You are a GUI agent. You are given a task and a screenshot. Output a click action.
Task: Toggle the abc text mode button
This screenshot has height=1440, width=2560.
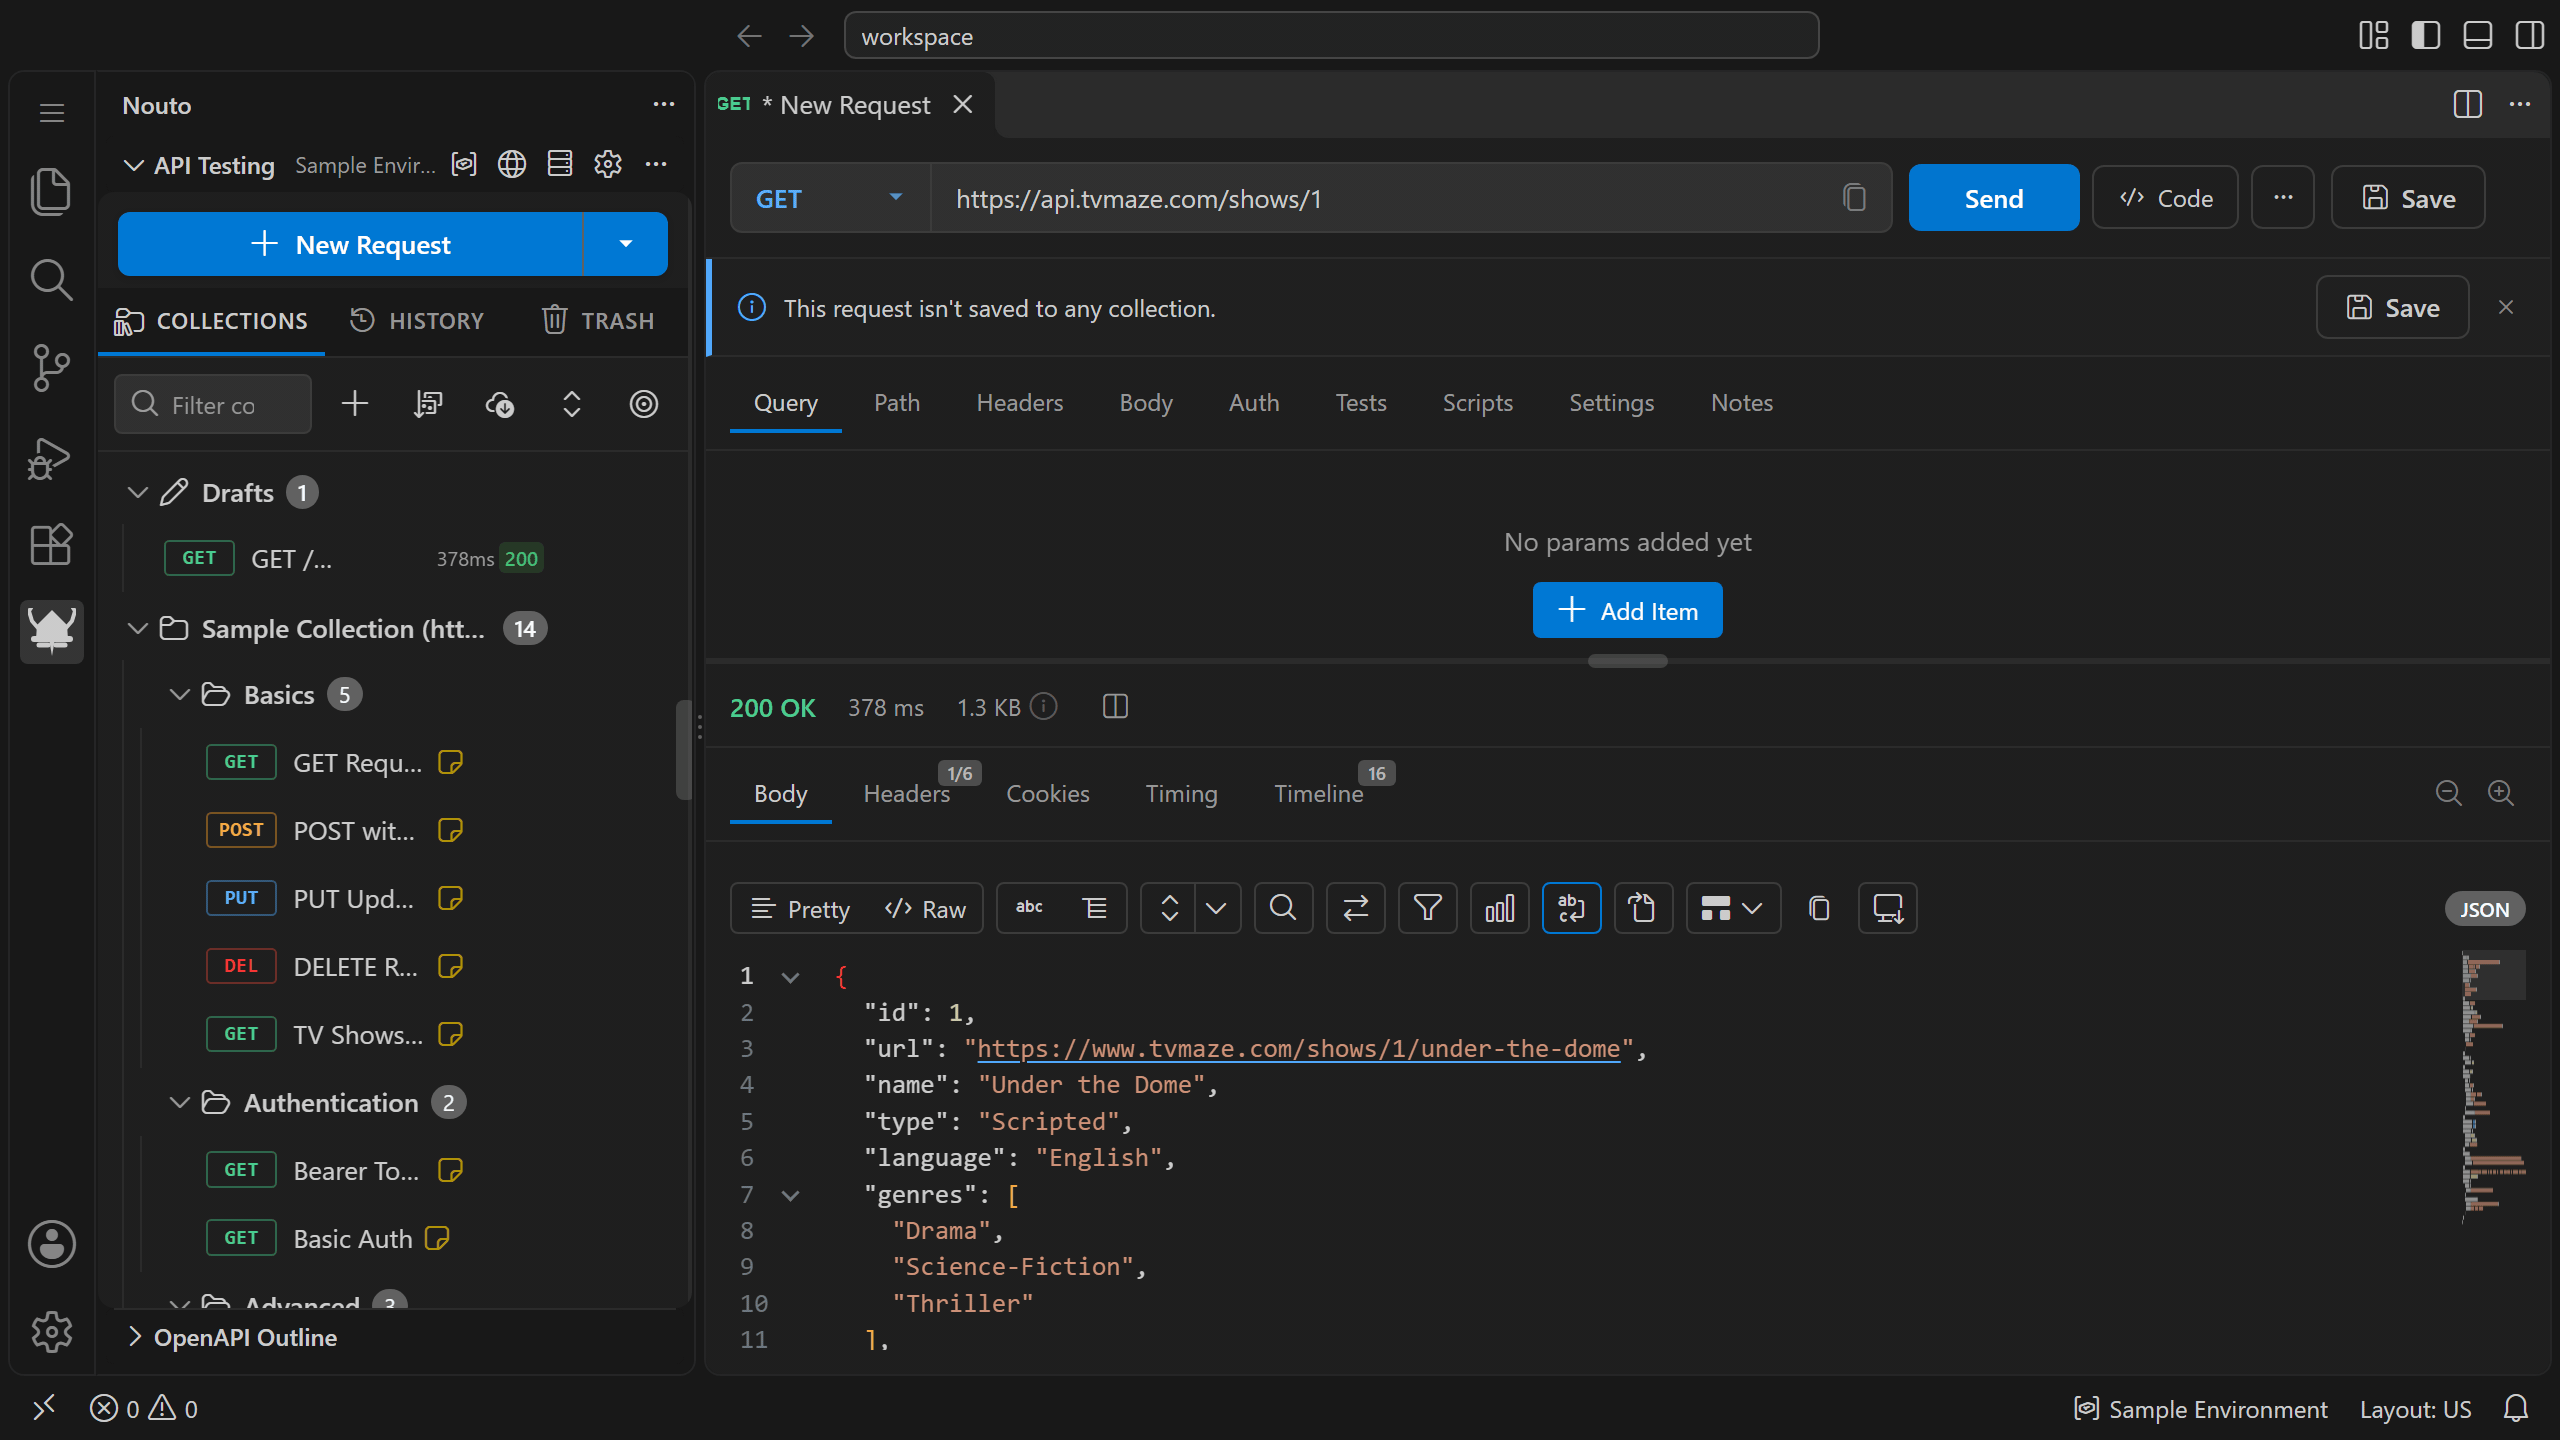pos(1029,908)
